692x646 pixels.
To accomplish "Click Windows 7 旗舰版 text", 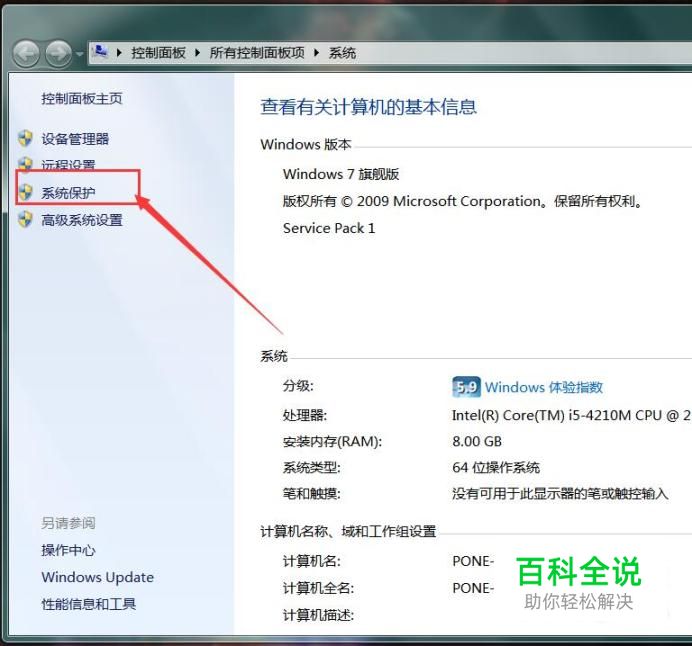I will click(x=341, y=174).
